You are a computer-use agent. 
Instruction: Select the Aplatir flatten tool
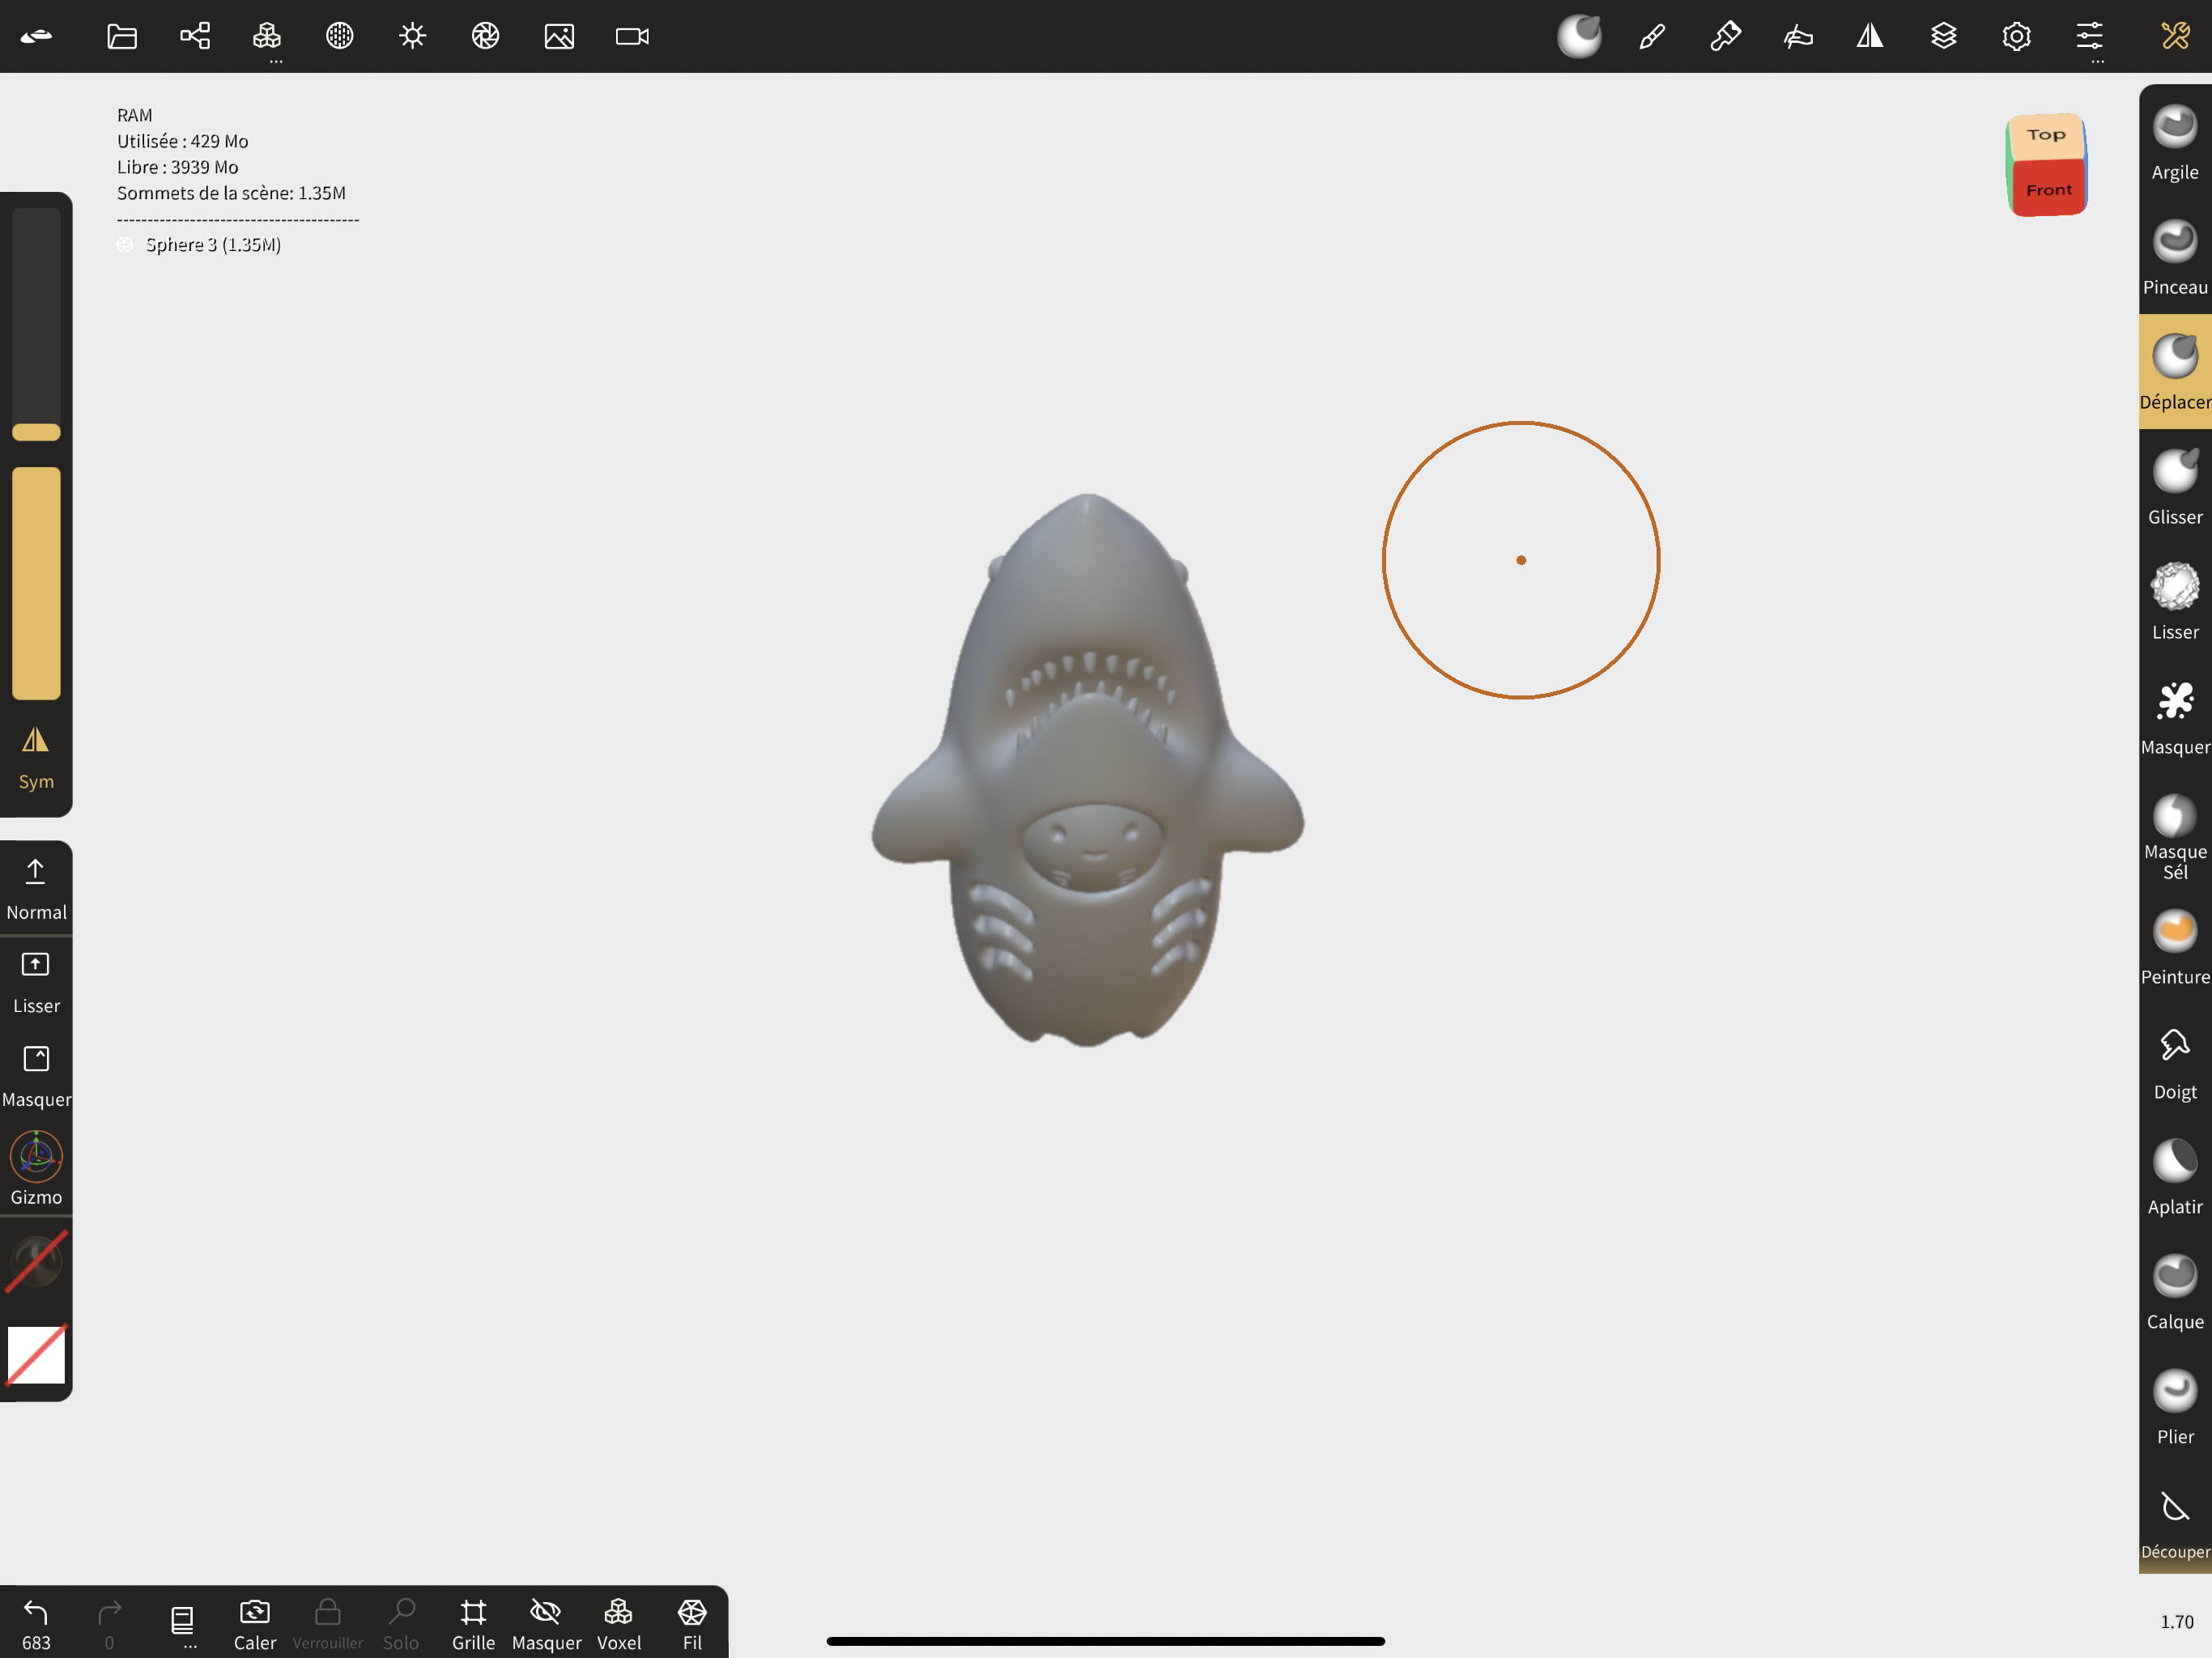coord(2174,1178)
